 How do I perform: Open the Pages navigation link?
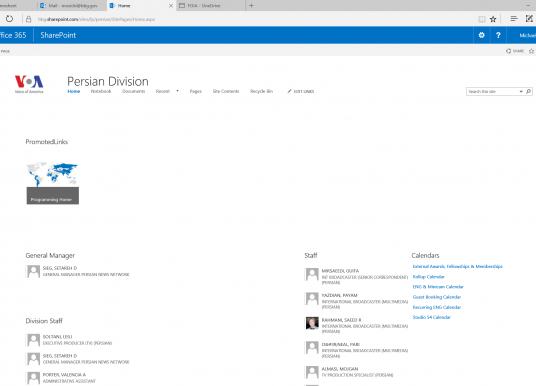click(196, 91)
